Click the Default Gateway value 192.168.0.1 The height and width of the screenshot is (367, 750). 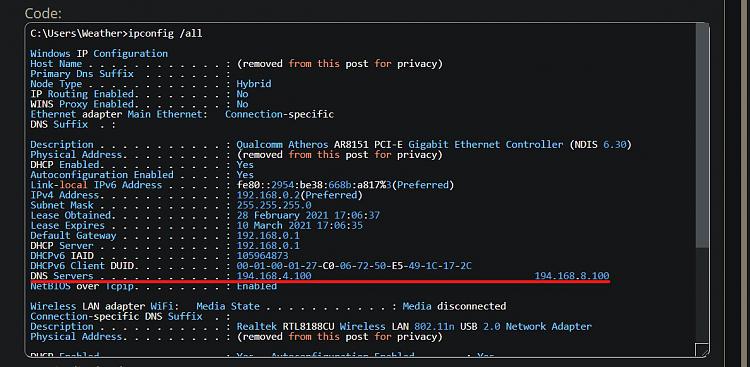268,235
